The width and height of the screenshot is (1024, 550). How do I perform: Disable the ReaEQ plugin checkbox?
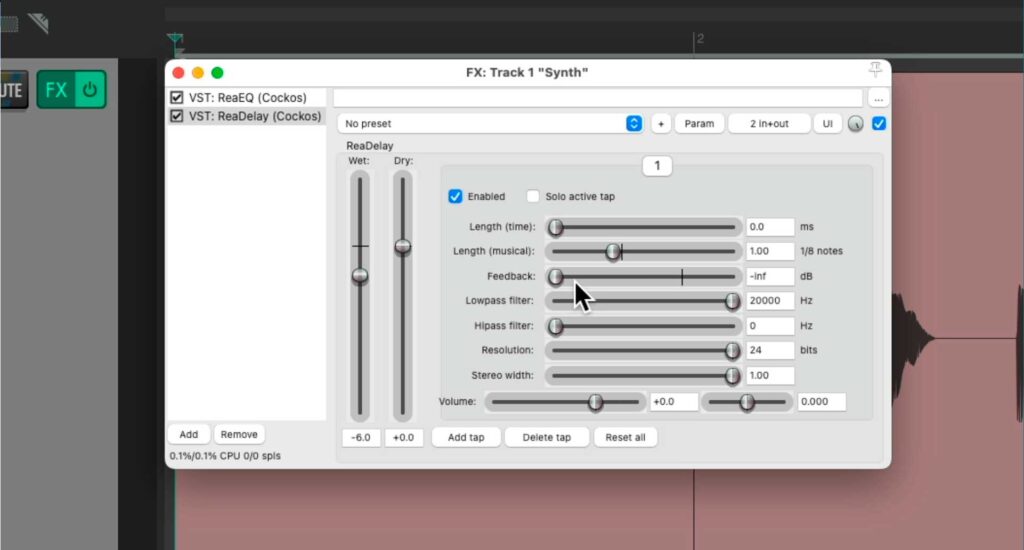tap(176, 97)
